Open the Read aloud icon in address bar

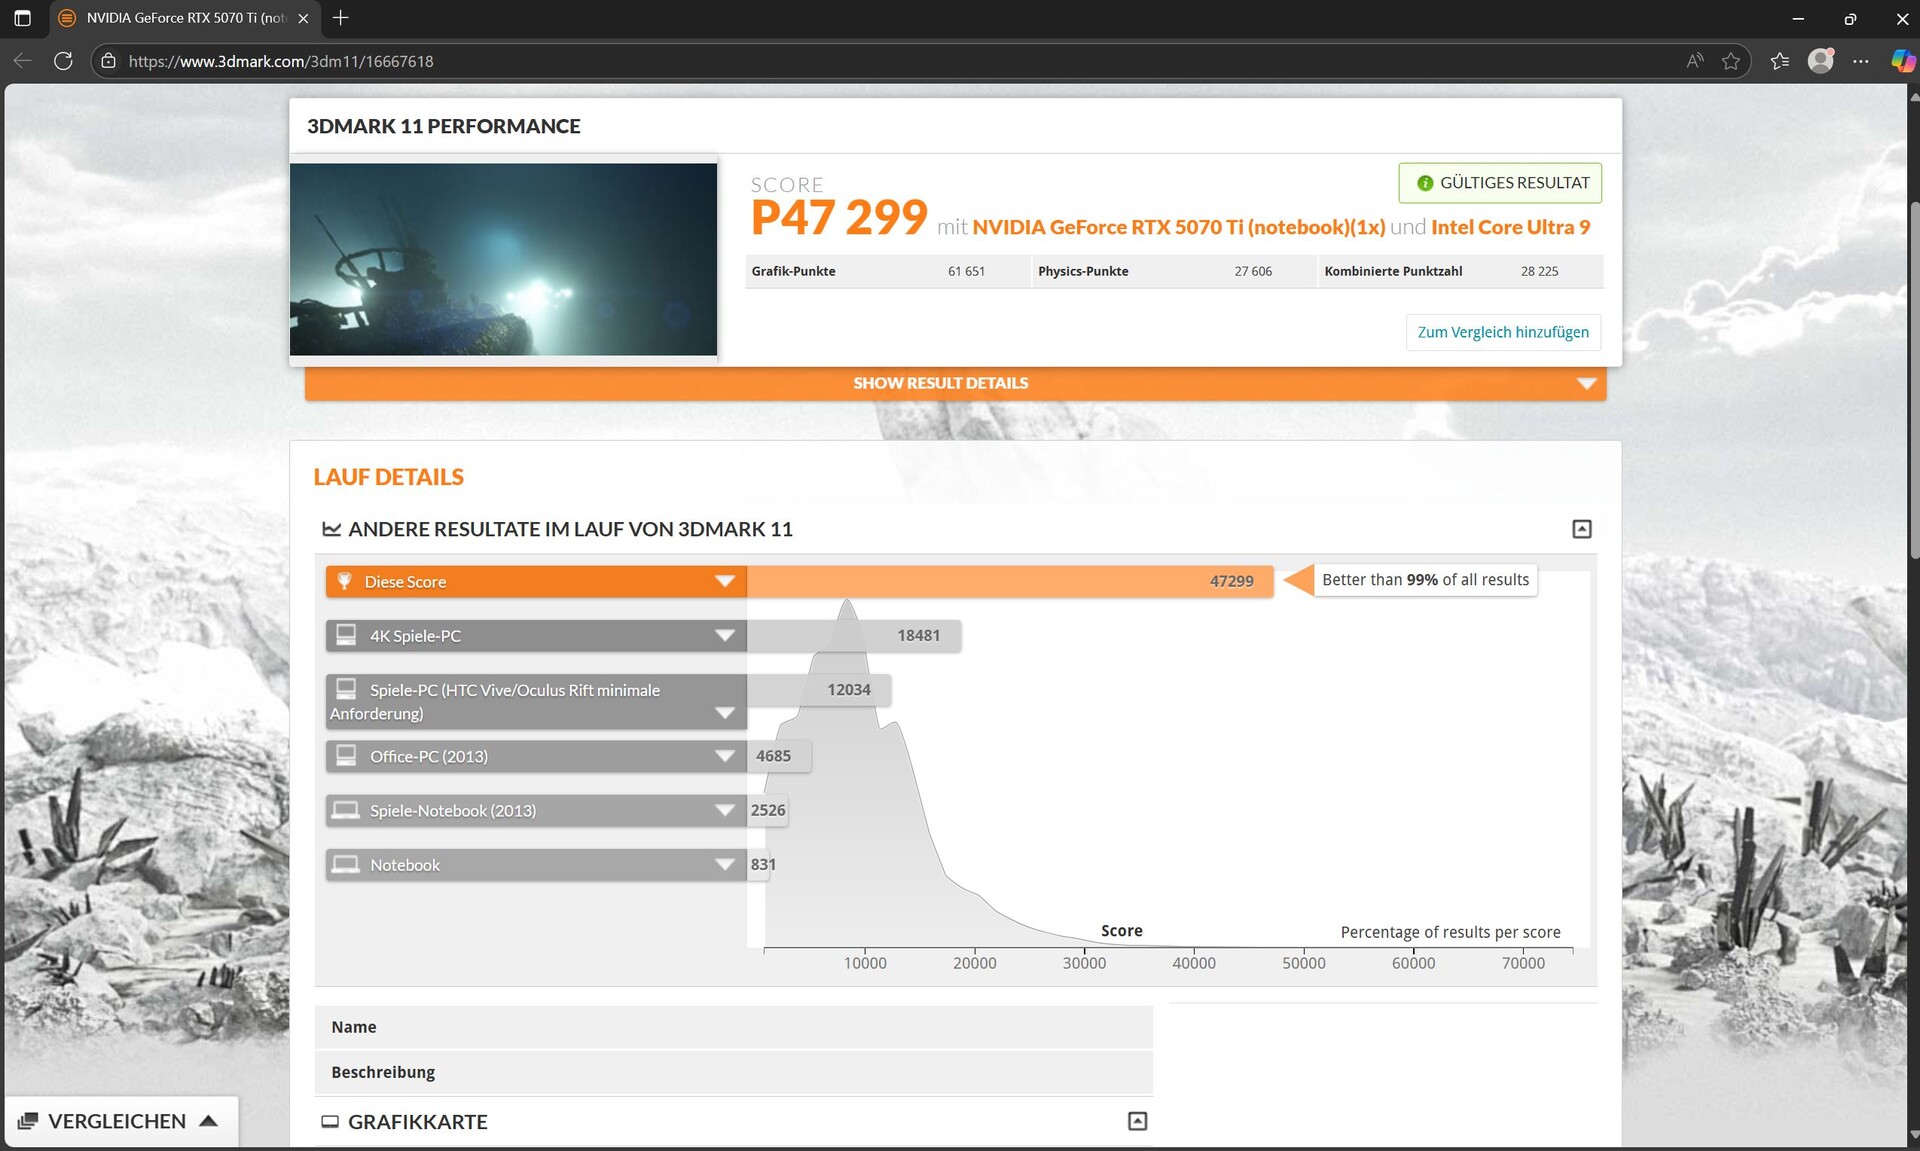1694,61
